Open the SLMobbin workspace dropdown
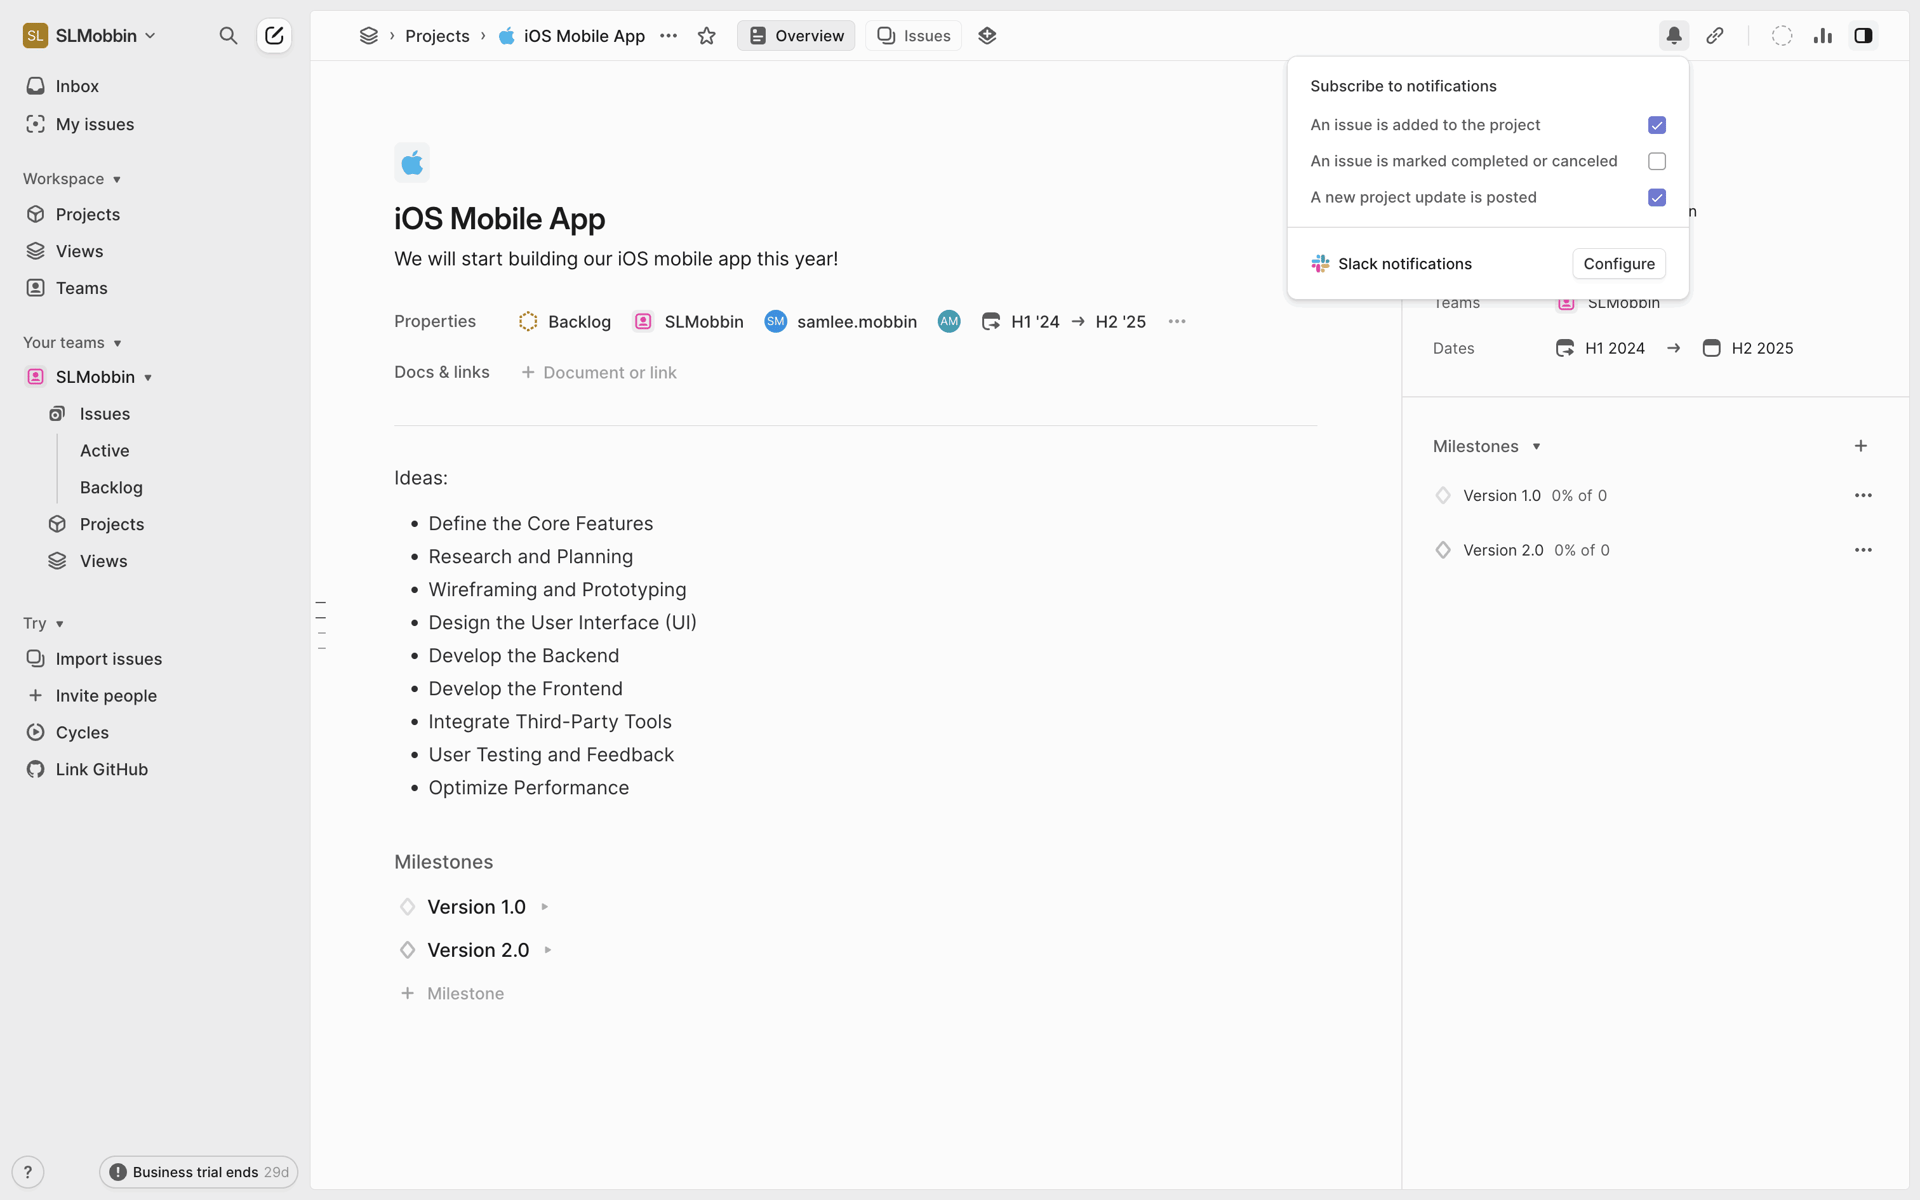 pyautogui.click(x=90, y=36)
